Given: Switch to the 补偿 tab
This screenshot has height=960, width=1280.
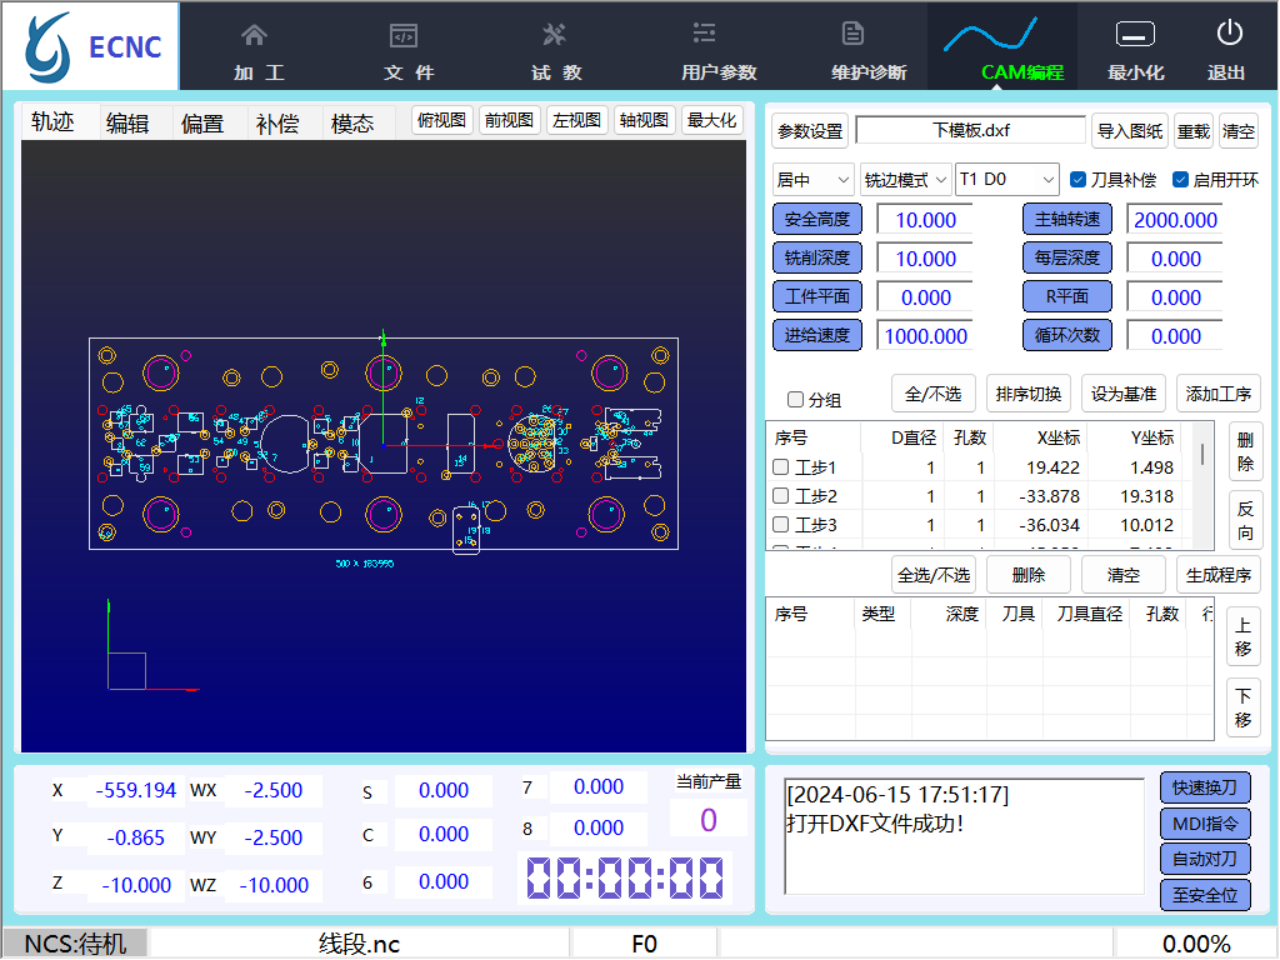Looking at the screenshot, I should tap(277, 123).
